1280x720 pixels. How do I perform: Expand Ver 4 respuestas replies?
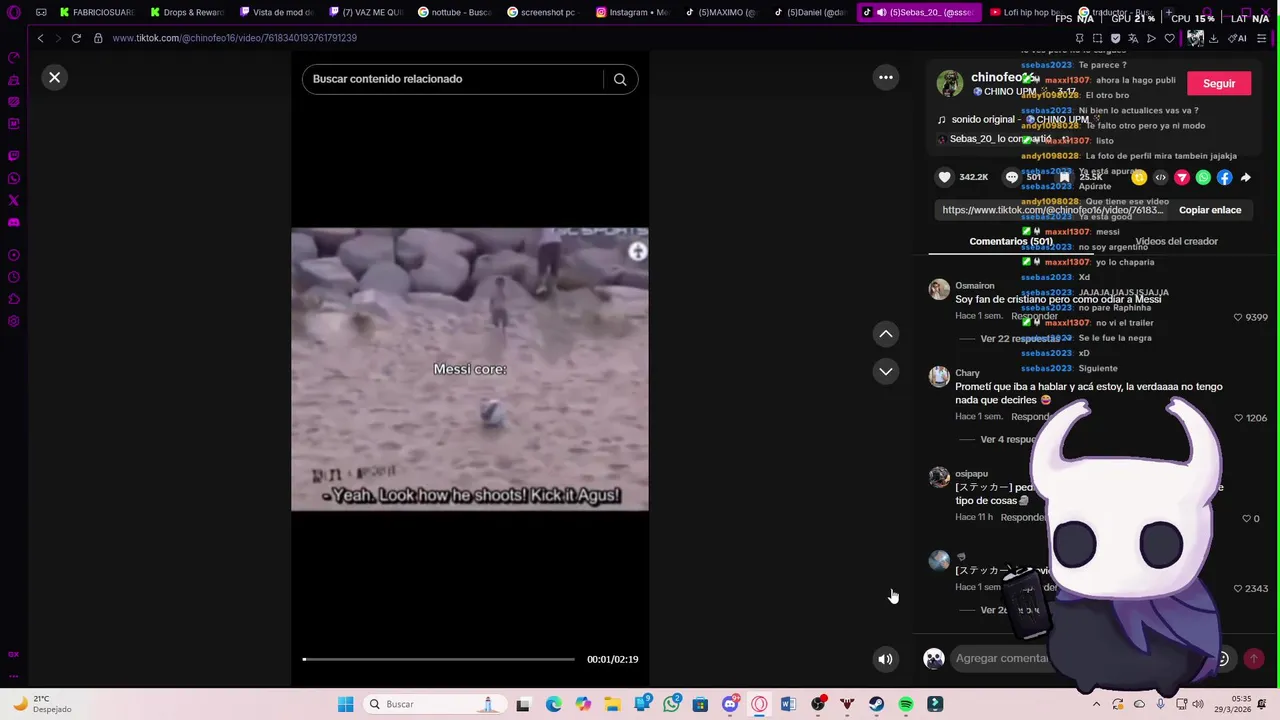click(x=1010, y=439)
